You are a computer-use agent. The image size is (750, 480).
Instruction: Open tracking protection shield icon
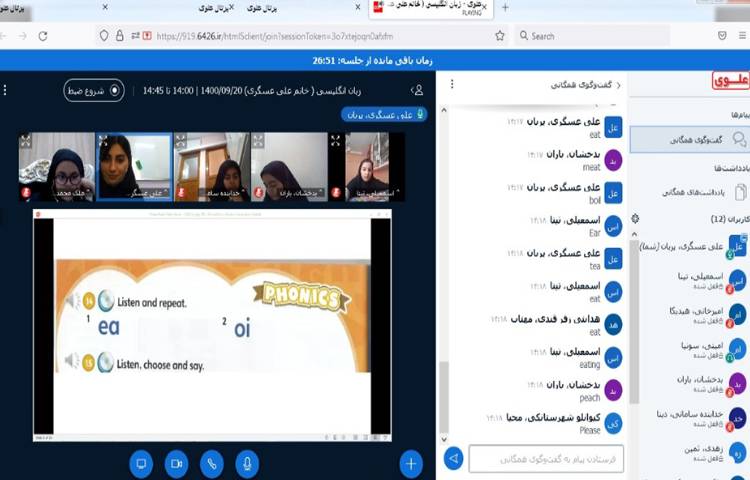[104, 36]
